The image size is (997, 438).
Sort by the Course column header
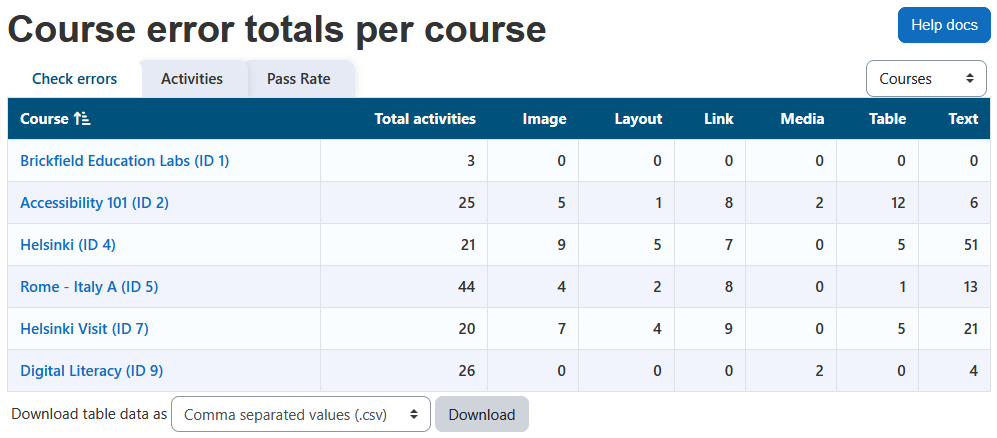pos(45,119)
